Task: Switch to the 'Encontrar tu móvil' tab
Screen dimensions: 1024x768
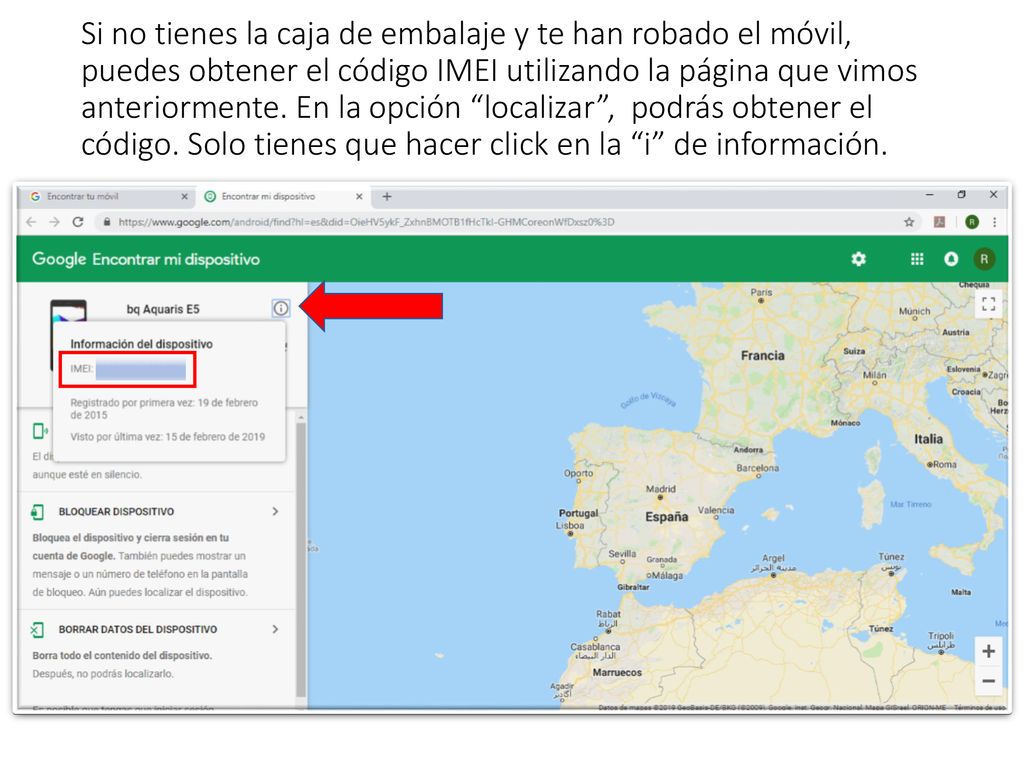Action: click(x=108, y=196)
